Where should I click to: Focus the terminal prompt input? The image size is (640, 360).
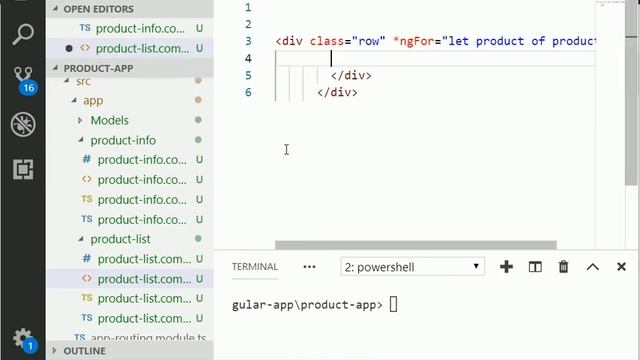pos(393,304)
